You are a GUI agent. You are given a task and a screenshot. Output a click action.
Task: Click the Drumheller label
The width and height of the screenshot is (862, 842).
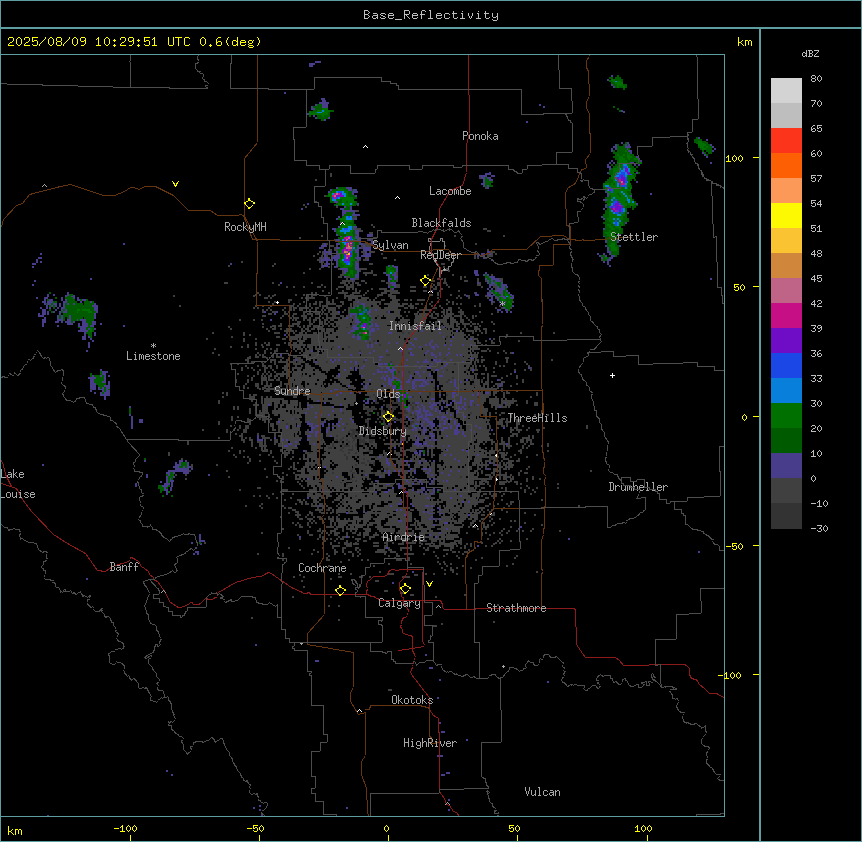[x=638, y=487]
